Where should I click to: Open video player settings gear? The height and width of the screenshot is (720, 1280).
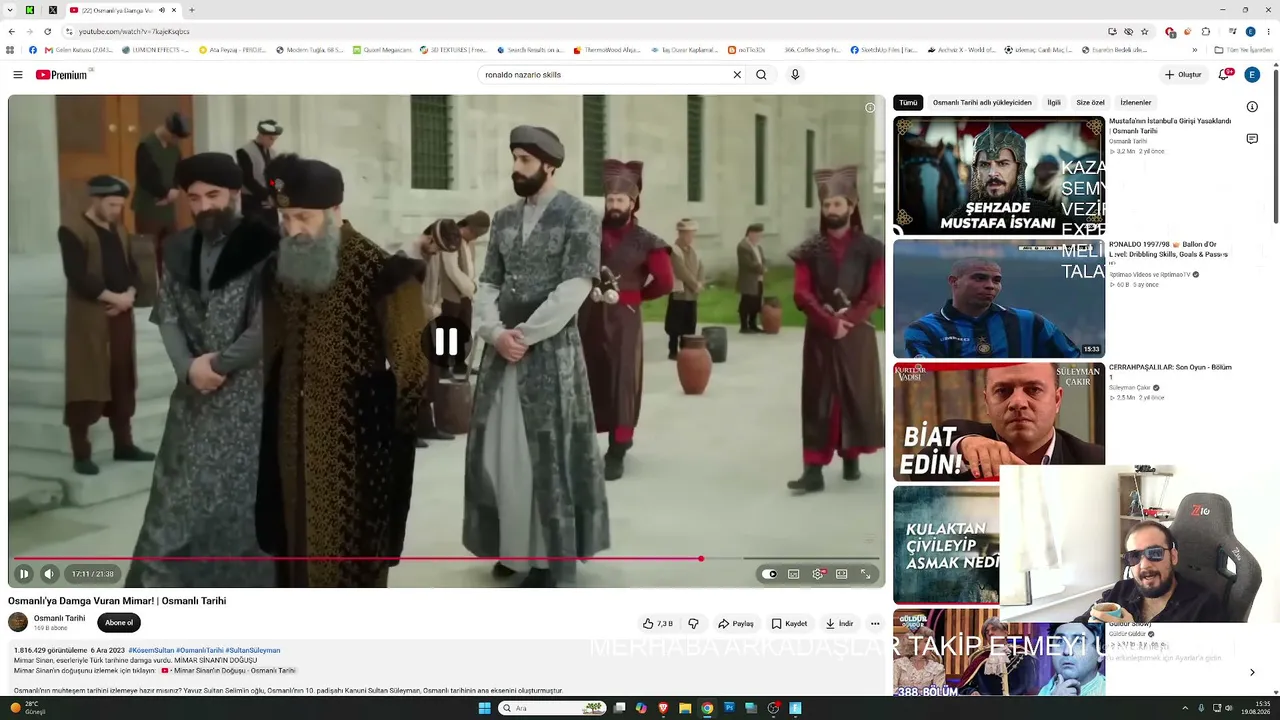818,574
